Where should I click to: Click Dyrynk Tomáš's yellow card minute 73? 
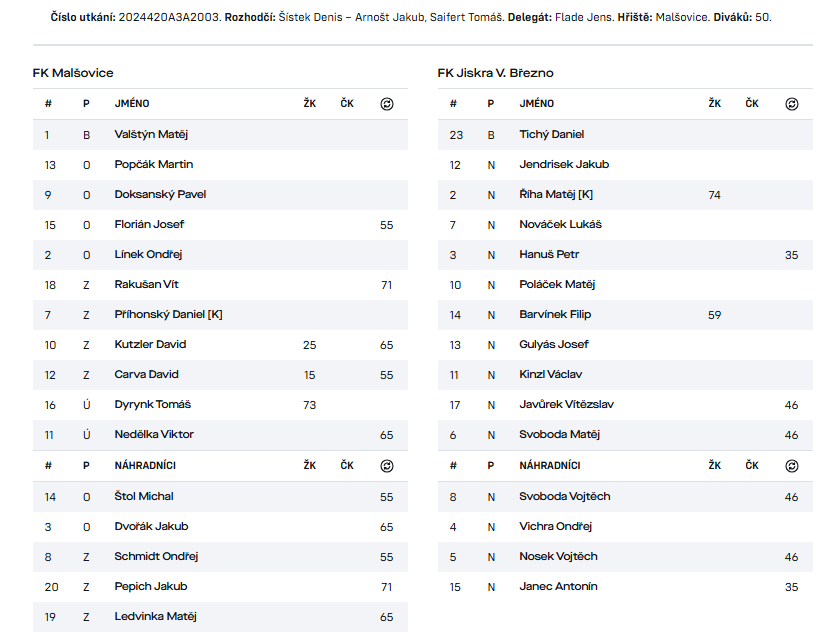[309, 404]
